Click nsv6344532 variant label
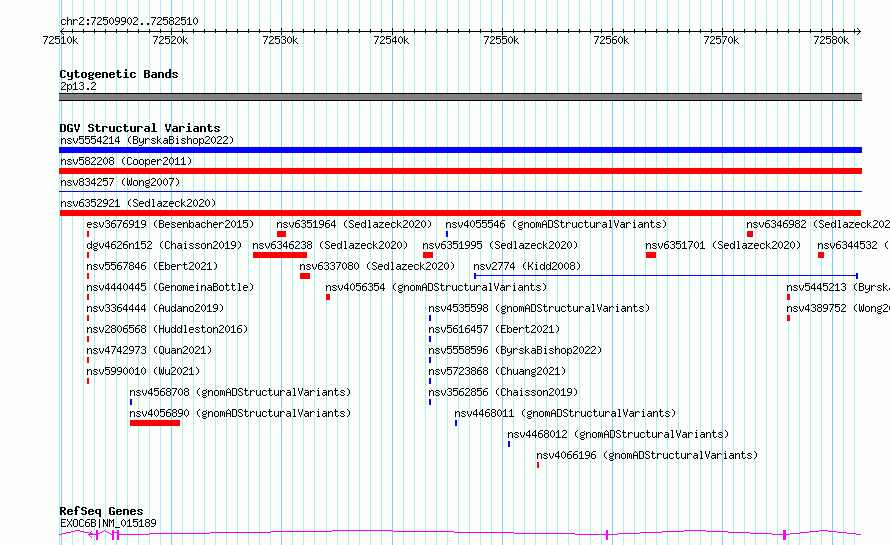The width and height of the screenshot is (890, 545). pos(854,245)
